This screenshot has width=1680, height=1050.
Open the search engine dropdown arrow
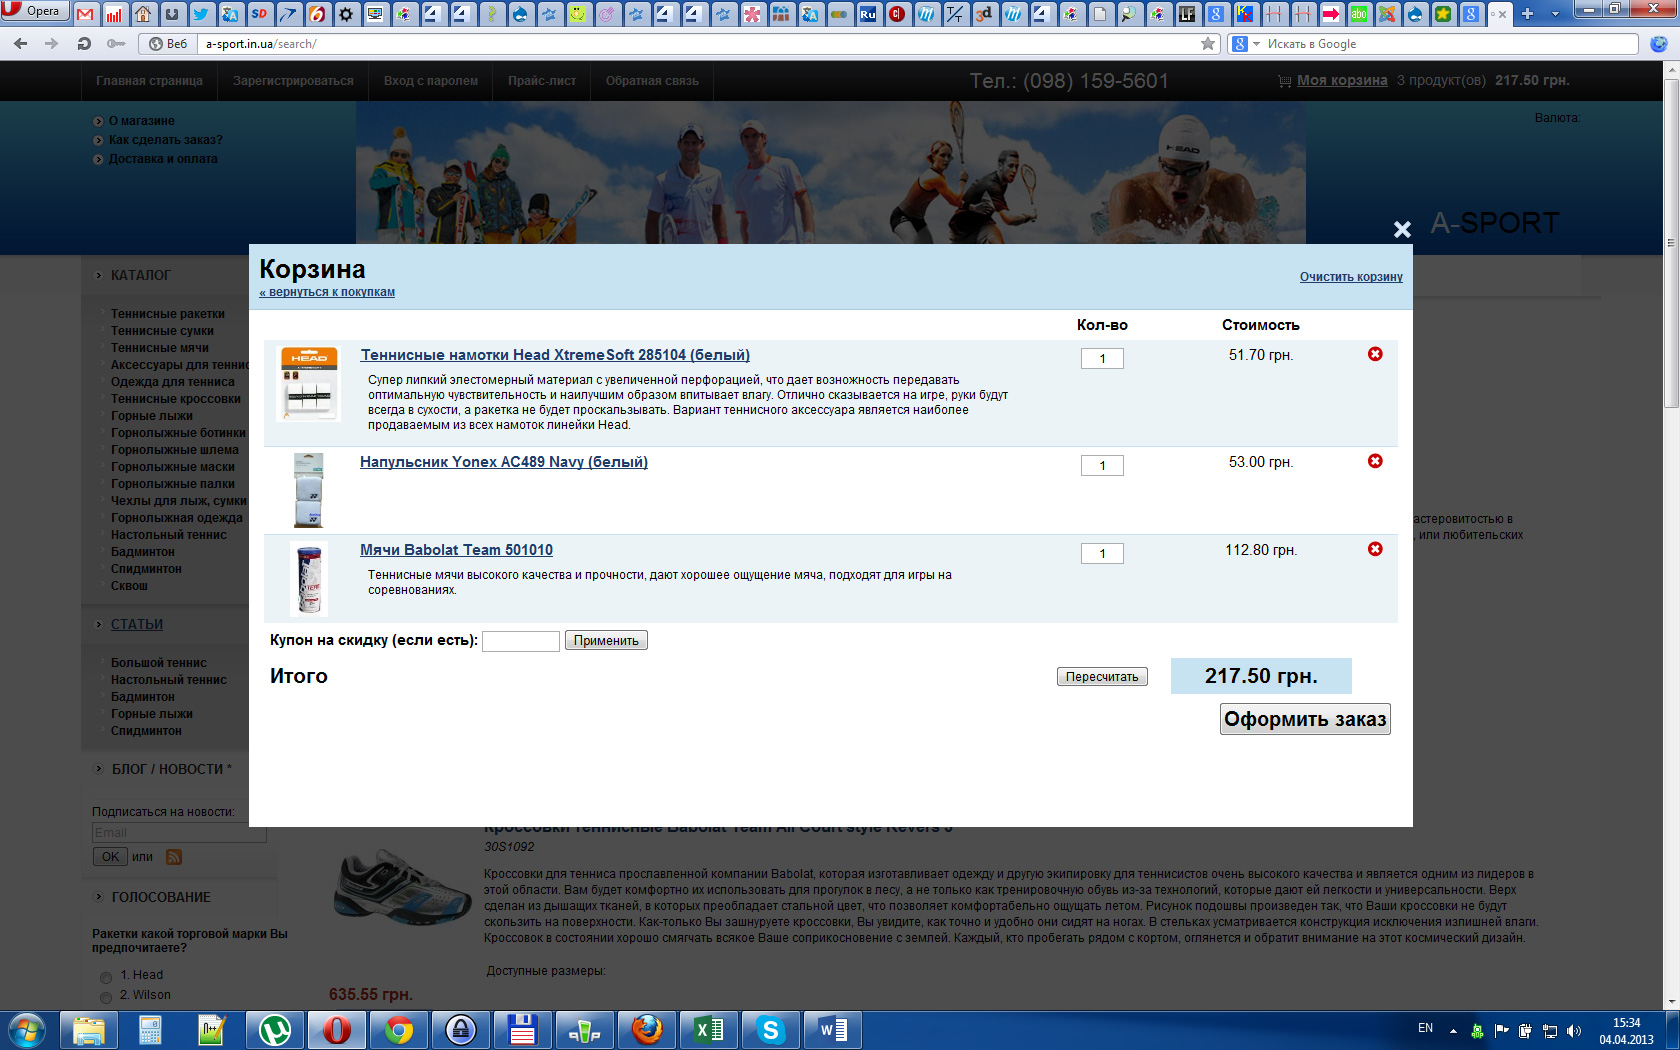1257,44
